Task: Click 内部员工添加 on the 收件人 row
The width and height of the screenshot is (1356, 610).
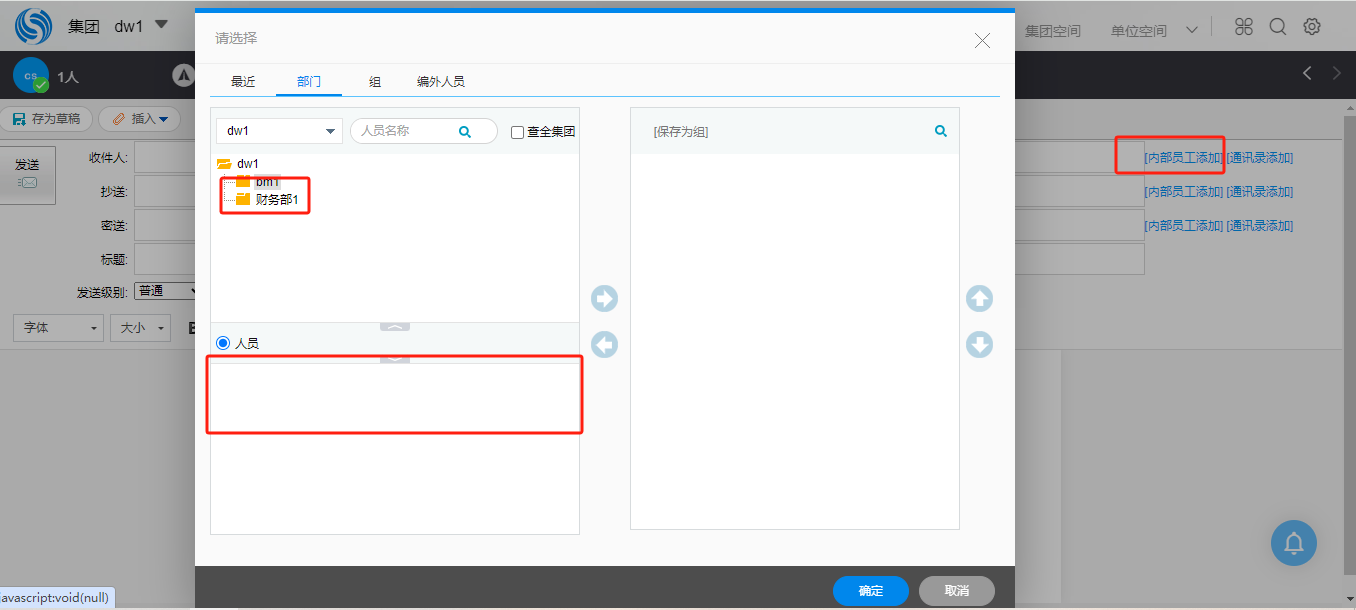Action: (1183, 158)
